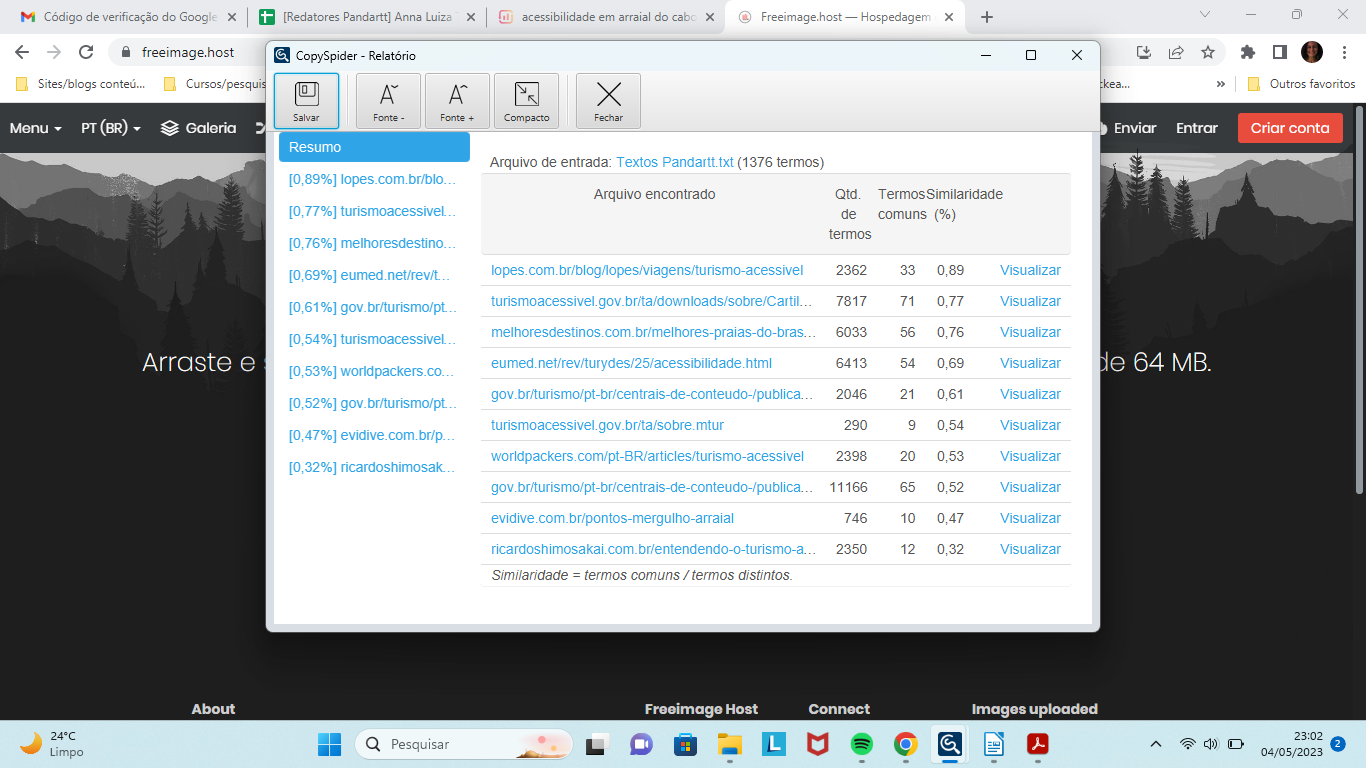Viewport: 1366px width, 768px height.
Task: Switch to the acessibilidade em arraial tab
Action: pos(604,17)
